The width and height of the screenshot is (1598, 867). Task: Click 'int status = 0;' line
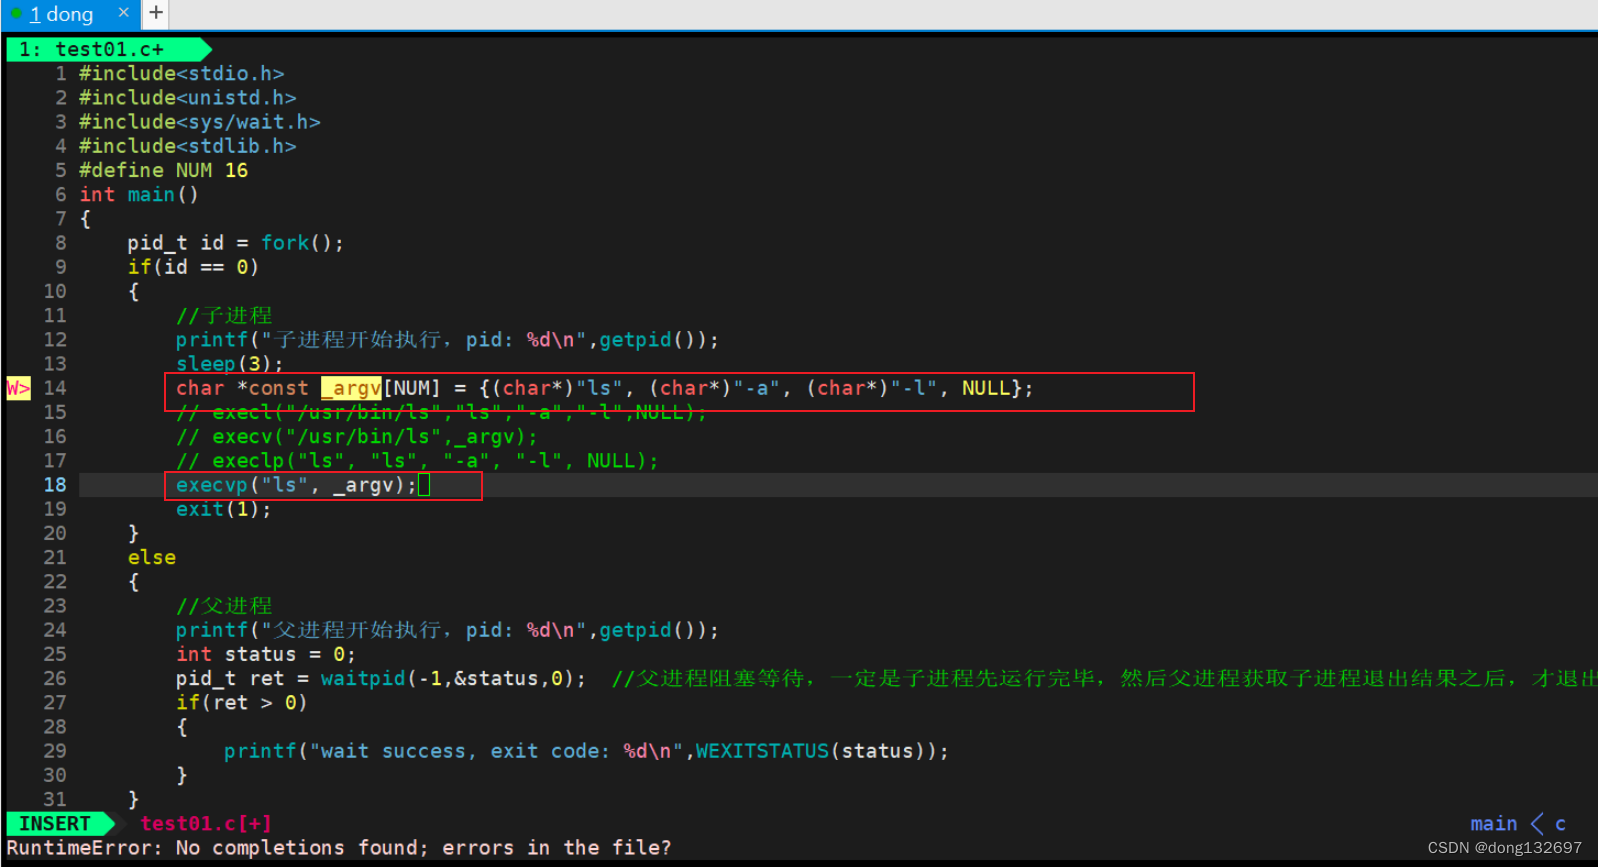265,654
